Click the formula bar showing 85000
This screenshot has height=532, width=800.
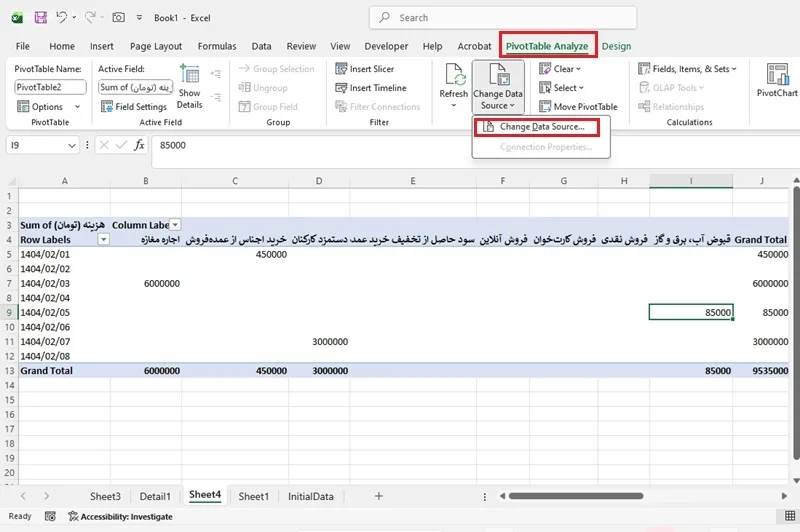coord(474,151)
